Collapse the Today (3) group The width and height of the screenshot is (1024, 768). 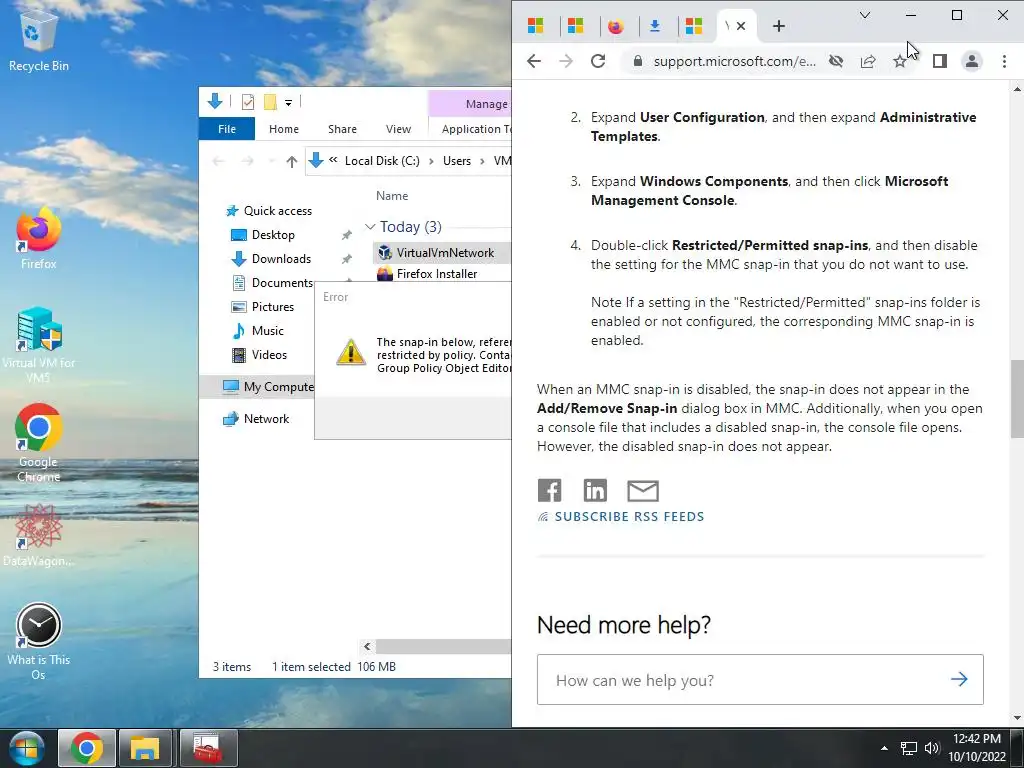[x=370, y=227]
